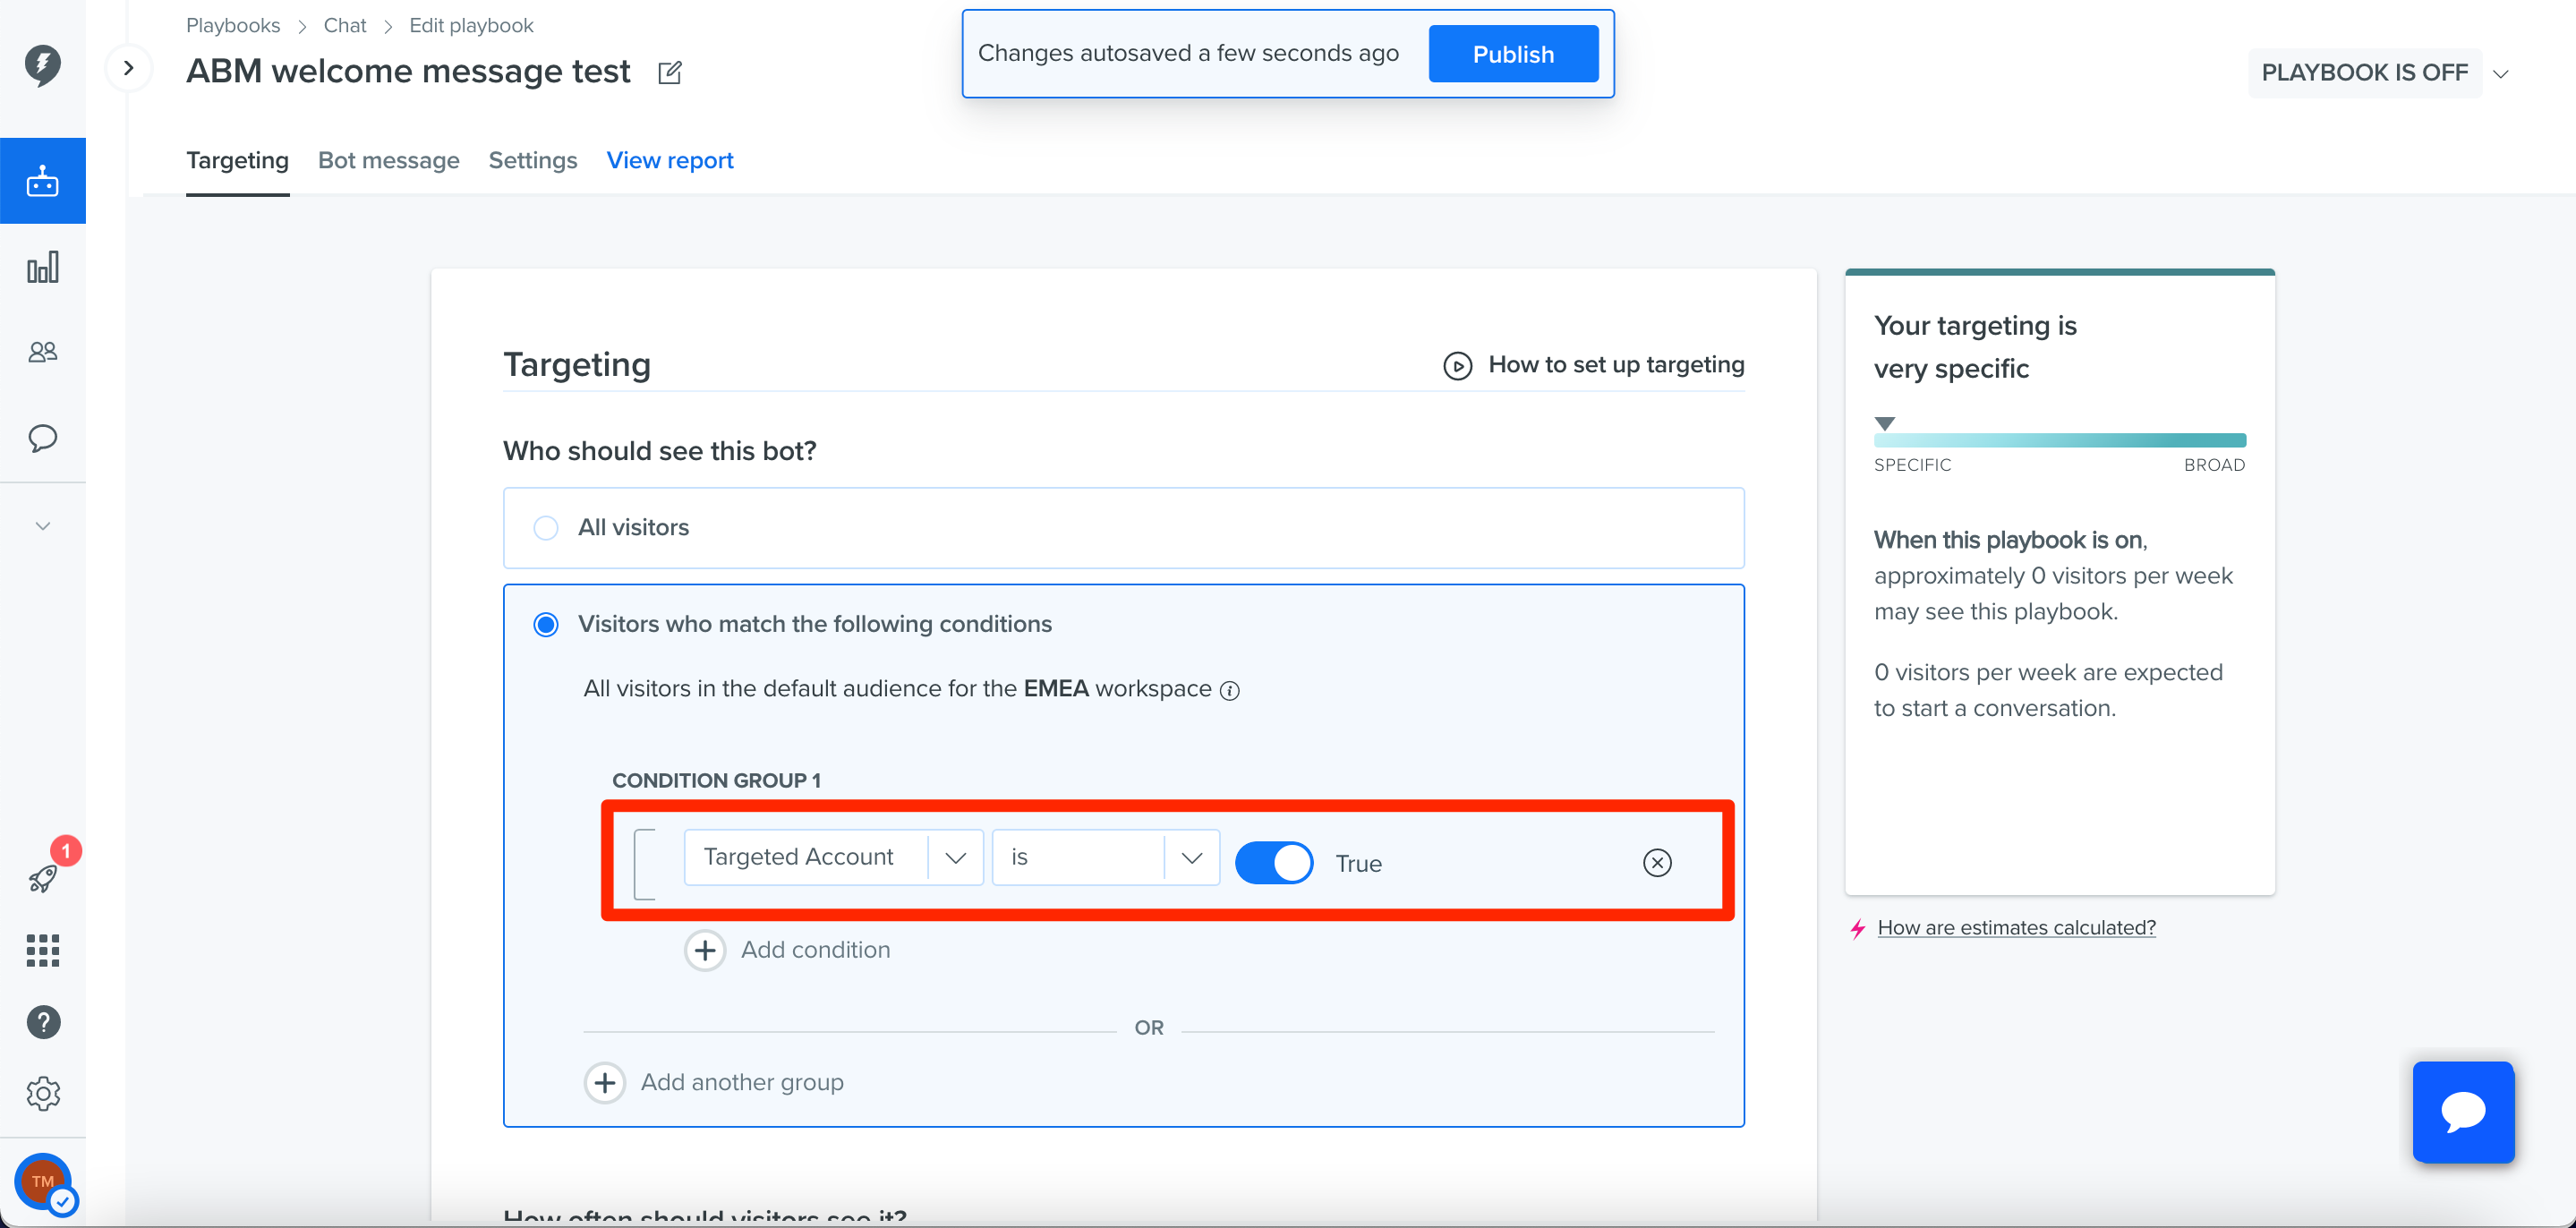Switch to the Settings tab
The width and height of the screenshot is (2576, 1228).
point(532,160)
